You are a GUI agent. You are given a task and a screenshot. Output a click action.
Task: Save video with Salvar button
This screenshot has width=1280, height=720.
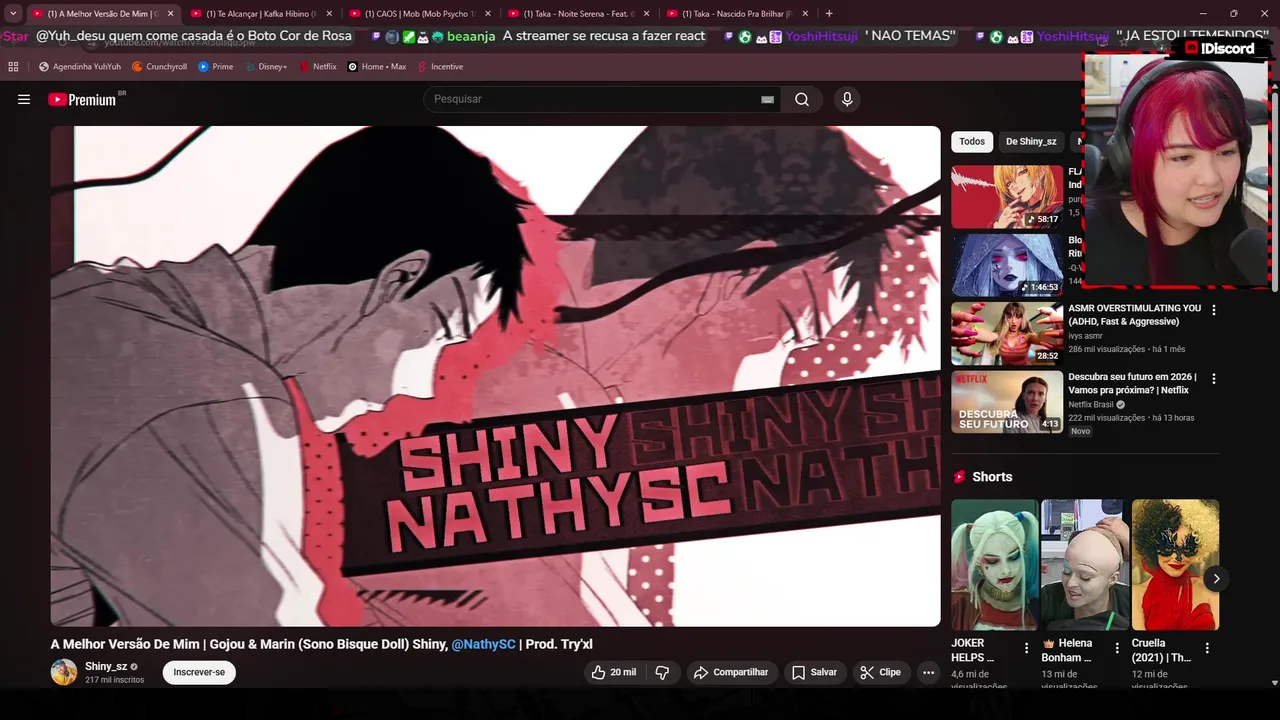pyautogui.click(x=814, y=672)
